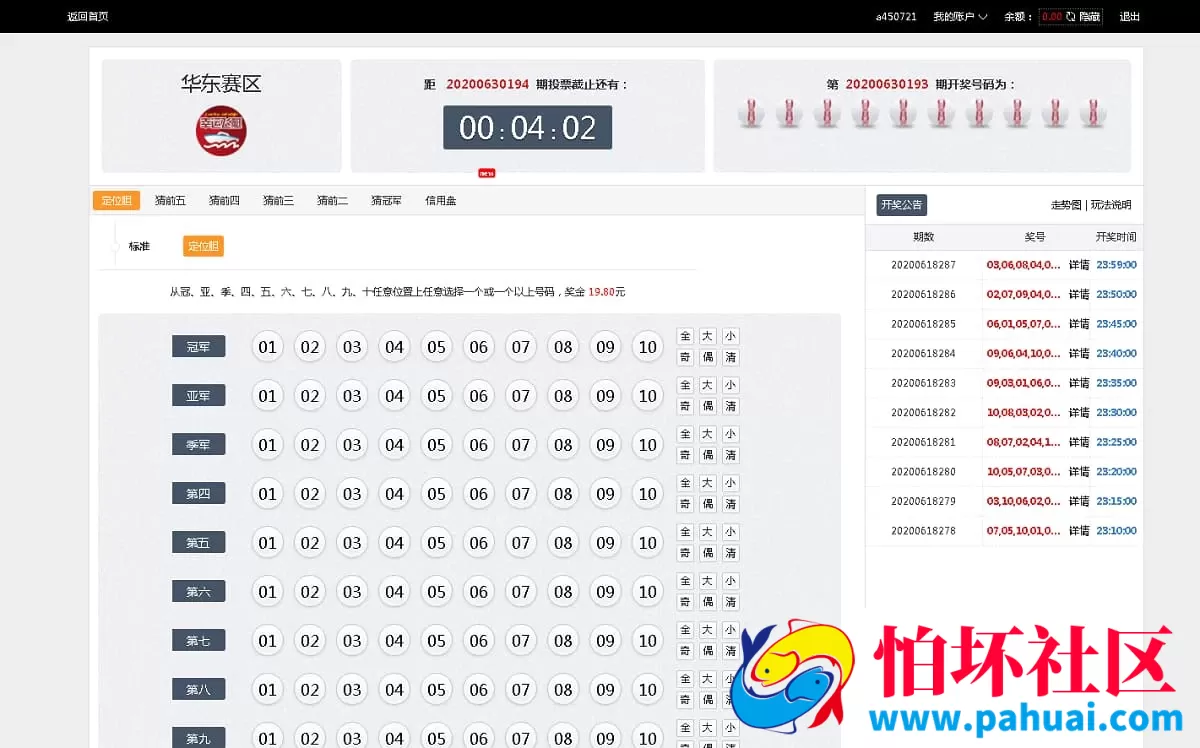Screen dimensions: 1200x748
Task: Toggle 全 quick-select for 冠军 row
Action: tap(685, 336)
